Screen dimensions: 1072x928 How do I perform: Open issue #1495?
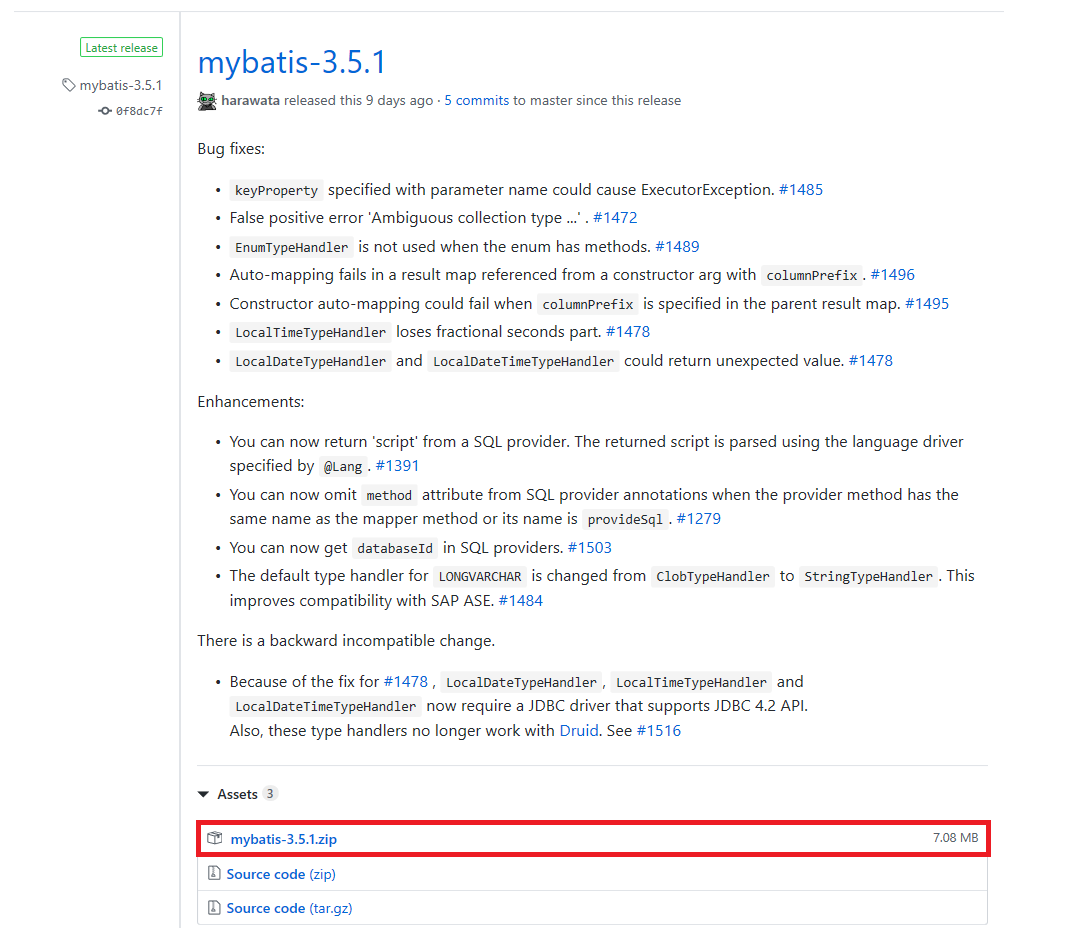(927, 304)
